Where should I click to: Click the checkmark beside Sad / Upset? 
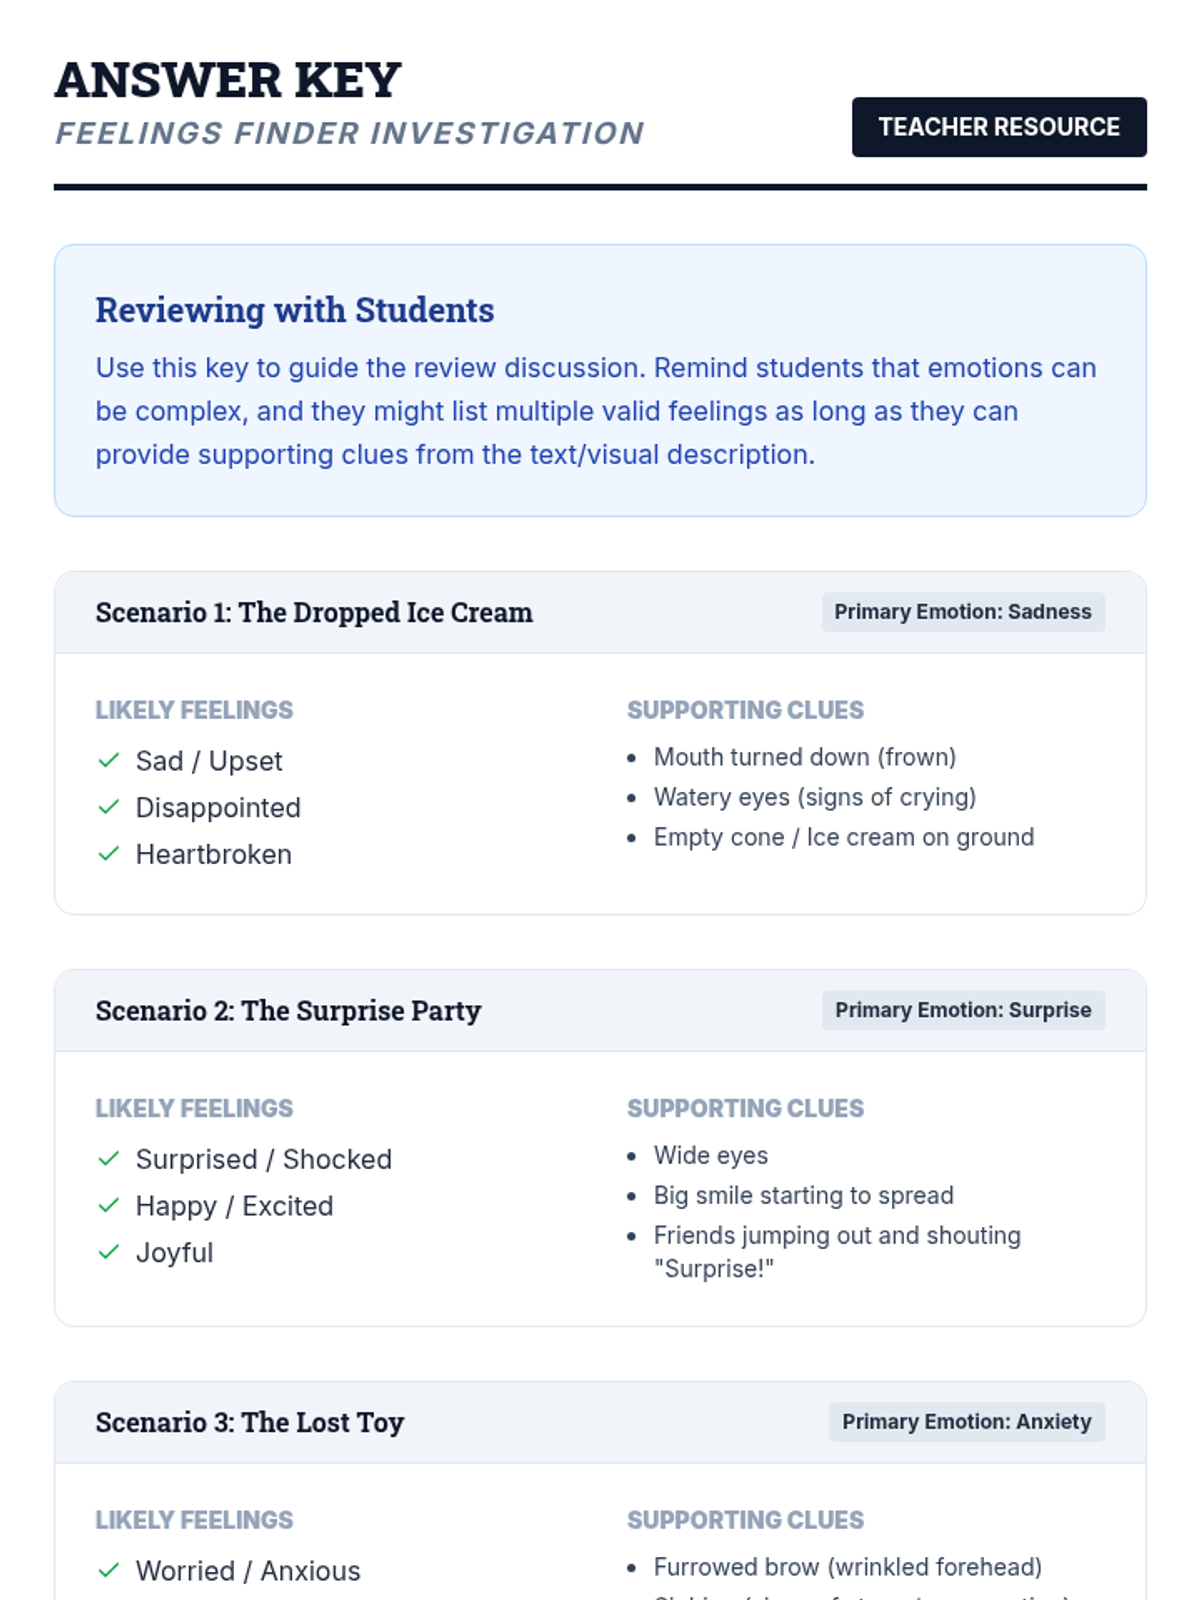click(109, 761)
